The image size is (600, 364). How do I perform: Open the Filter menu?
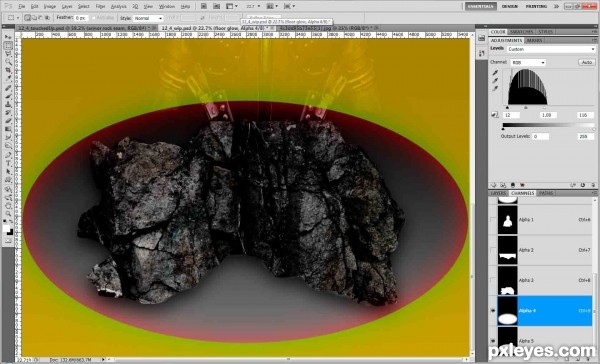pos(100,7)
